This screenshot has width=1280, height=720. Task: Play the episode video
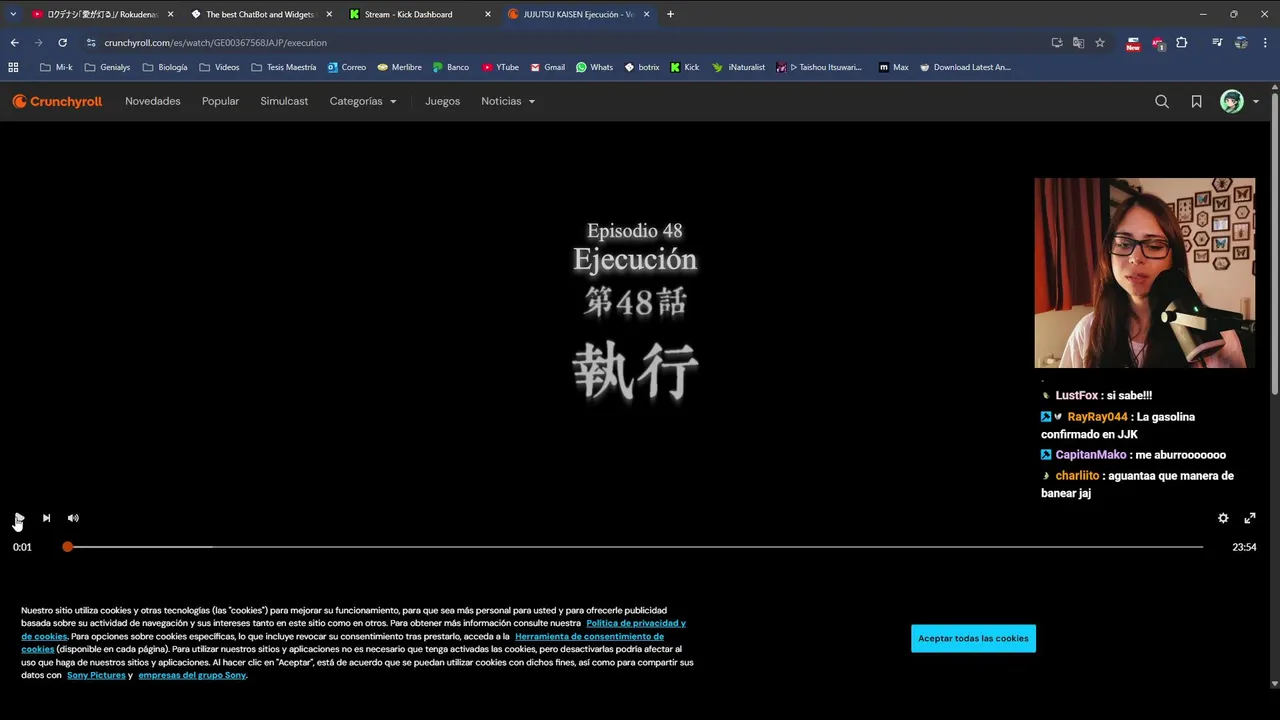19,518
